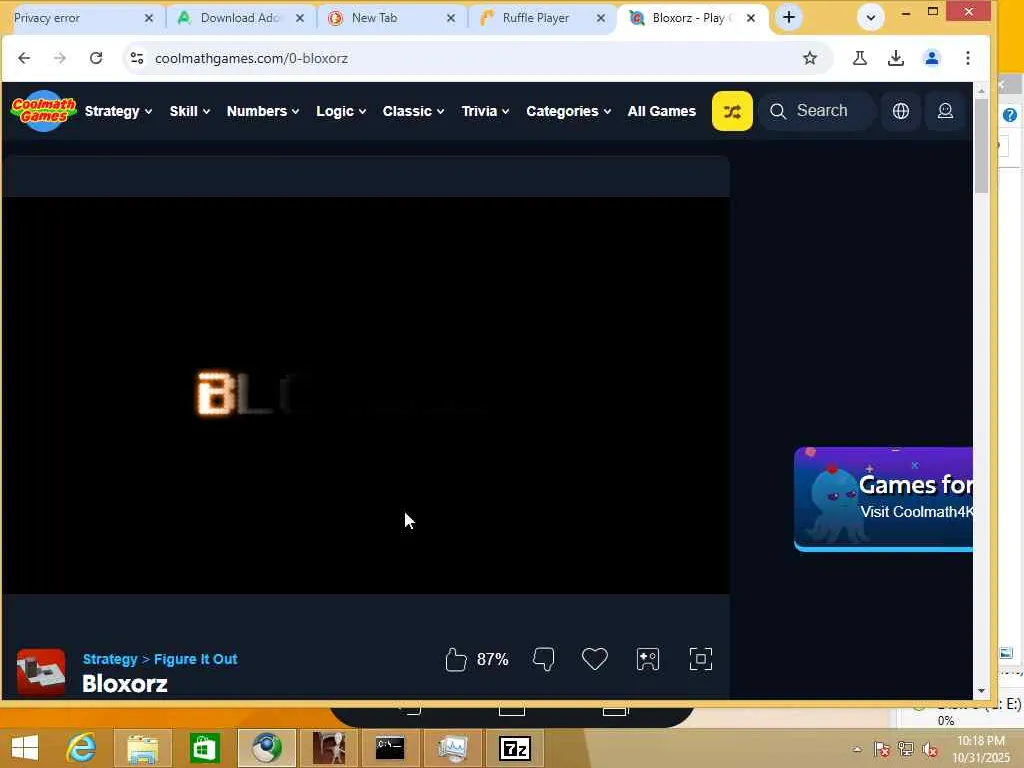Screen dimensions: 1024x768
Task: Open the tab search dropdown
Action: [870, 18]
